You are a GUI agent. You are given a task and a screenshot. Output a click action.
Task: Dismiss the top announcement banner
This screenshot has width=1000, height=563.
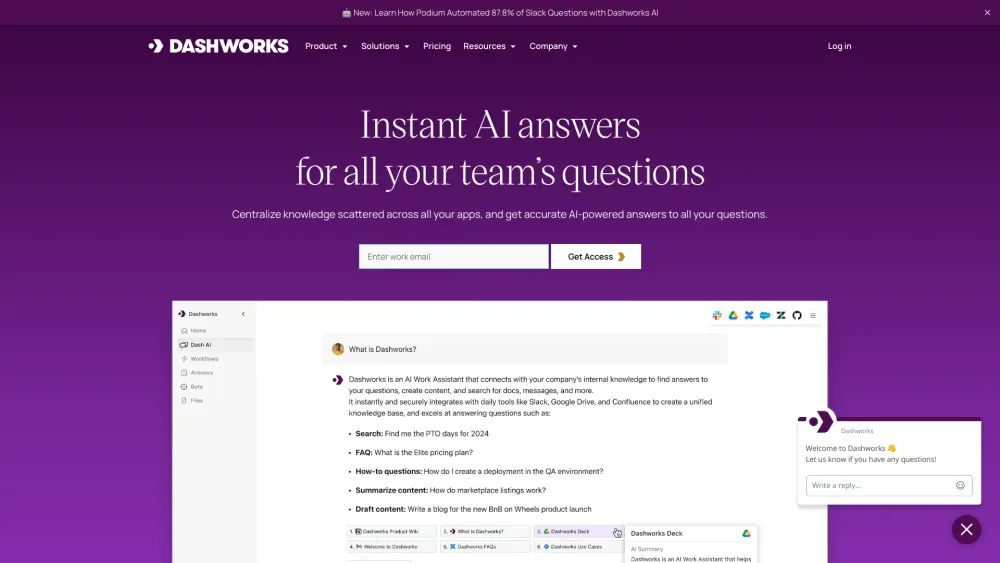(987, 13)
